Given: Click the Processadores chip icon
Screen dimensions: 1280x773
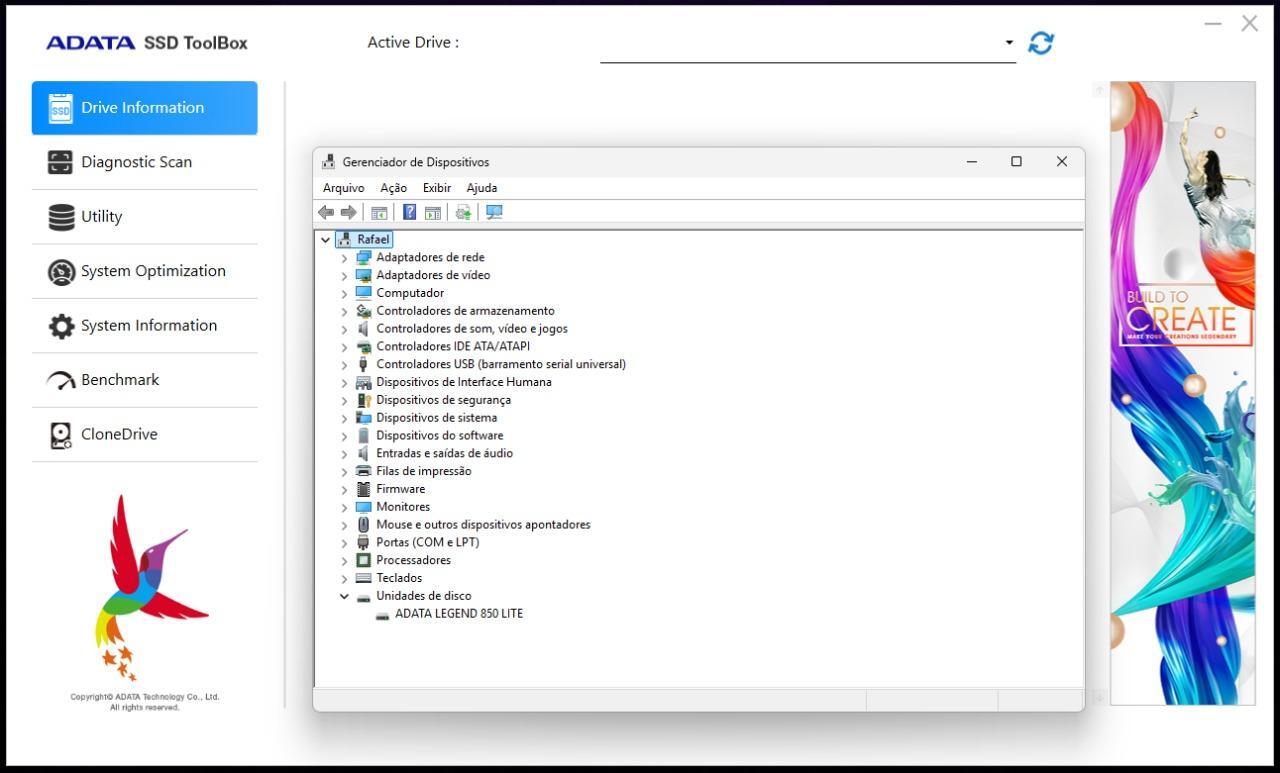Looking at the screenshot, I should point(363,560).
